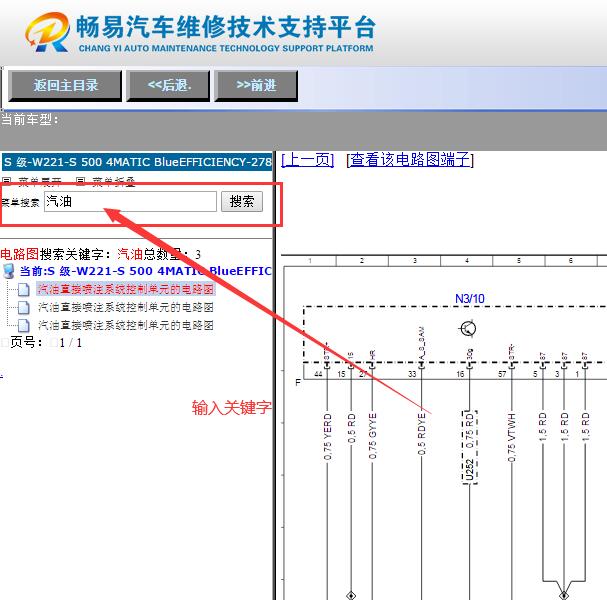Focus the menu search field containing 汽油
The height and width of the screenshot is (600, 607).
130,201
